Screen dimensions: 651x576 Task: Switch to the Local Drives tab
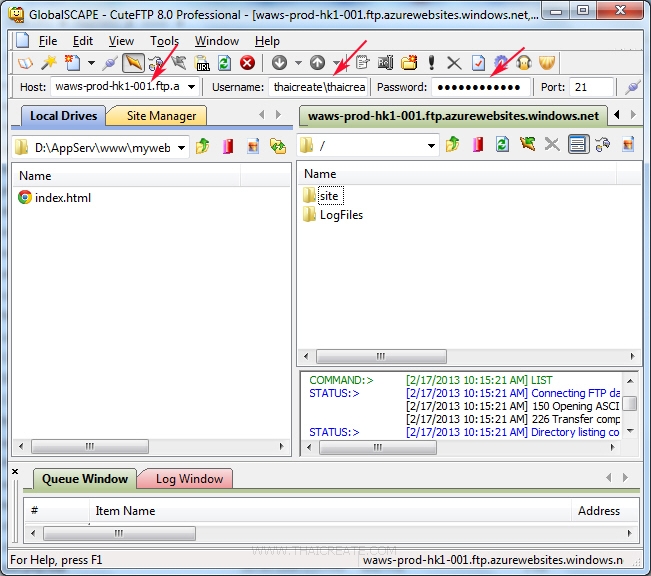pos(63,115)
